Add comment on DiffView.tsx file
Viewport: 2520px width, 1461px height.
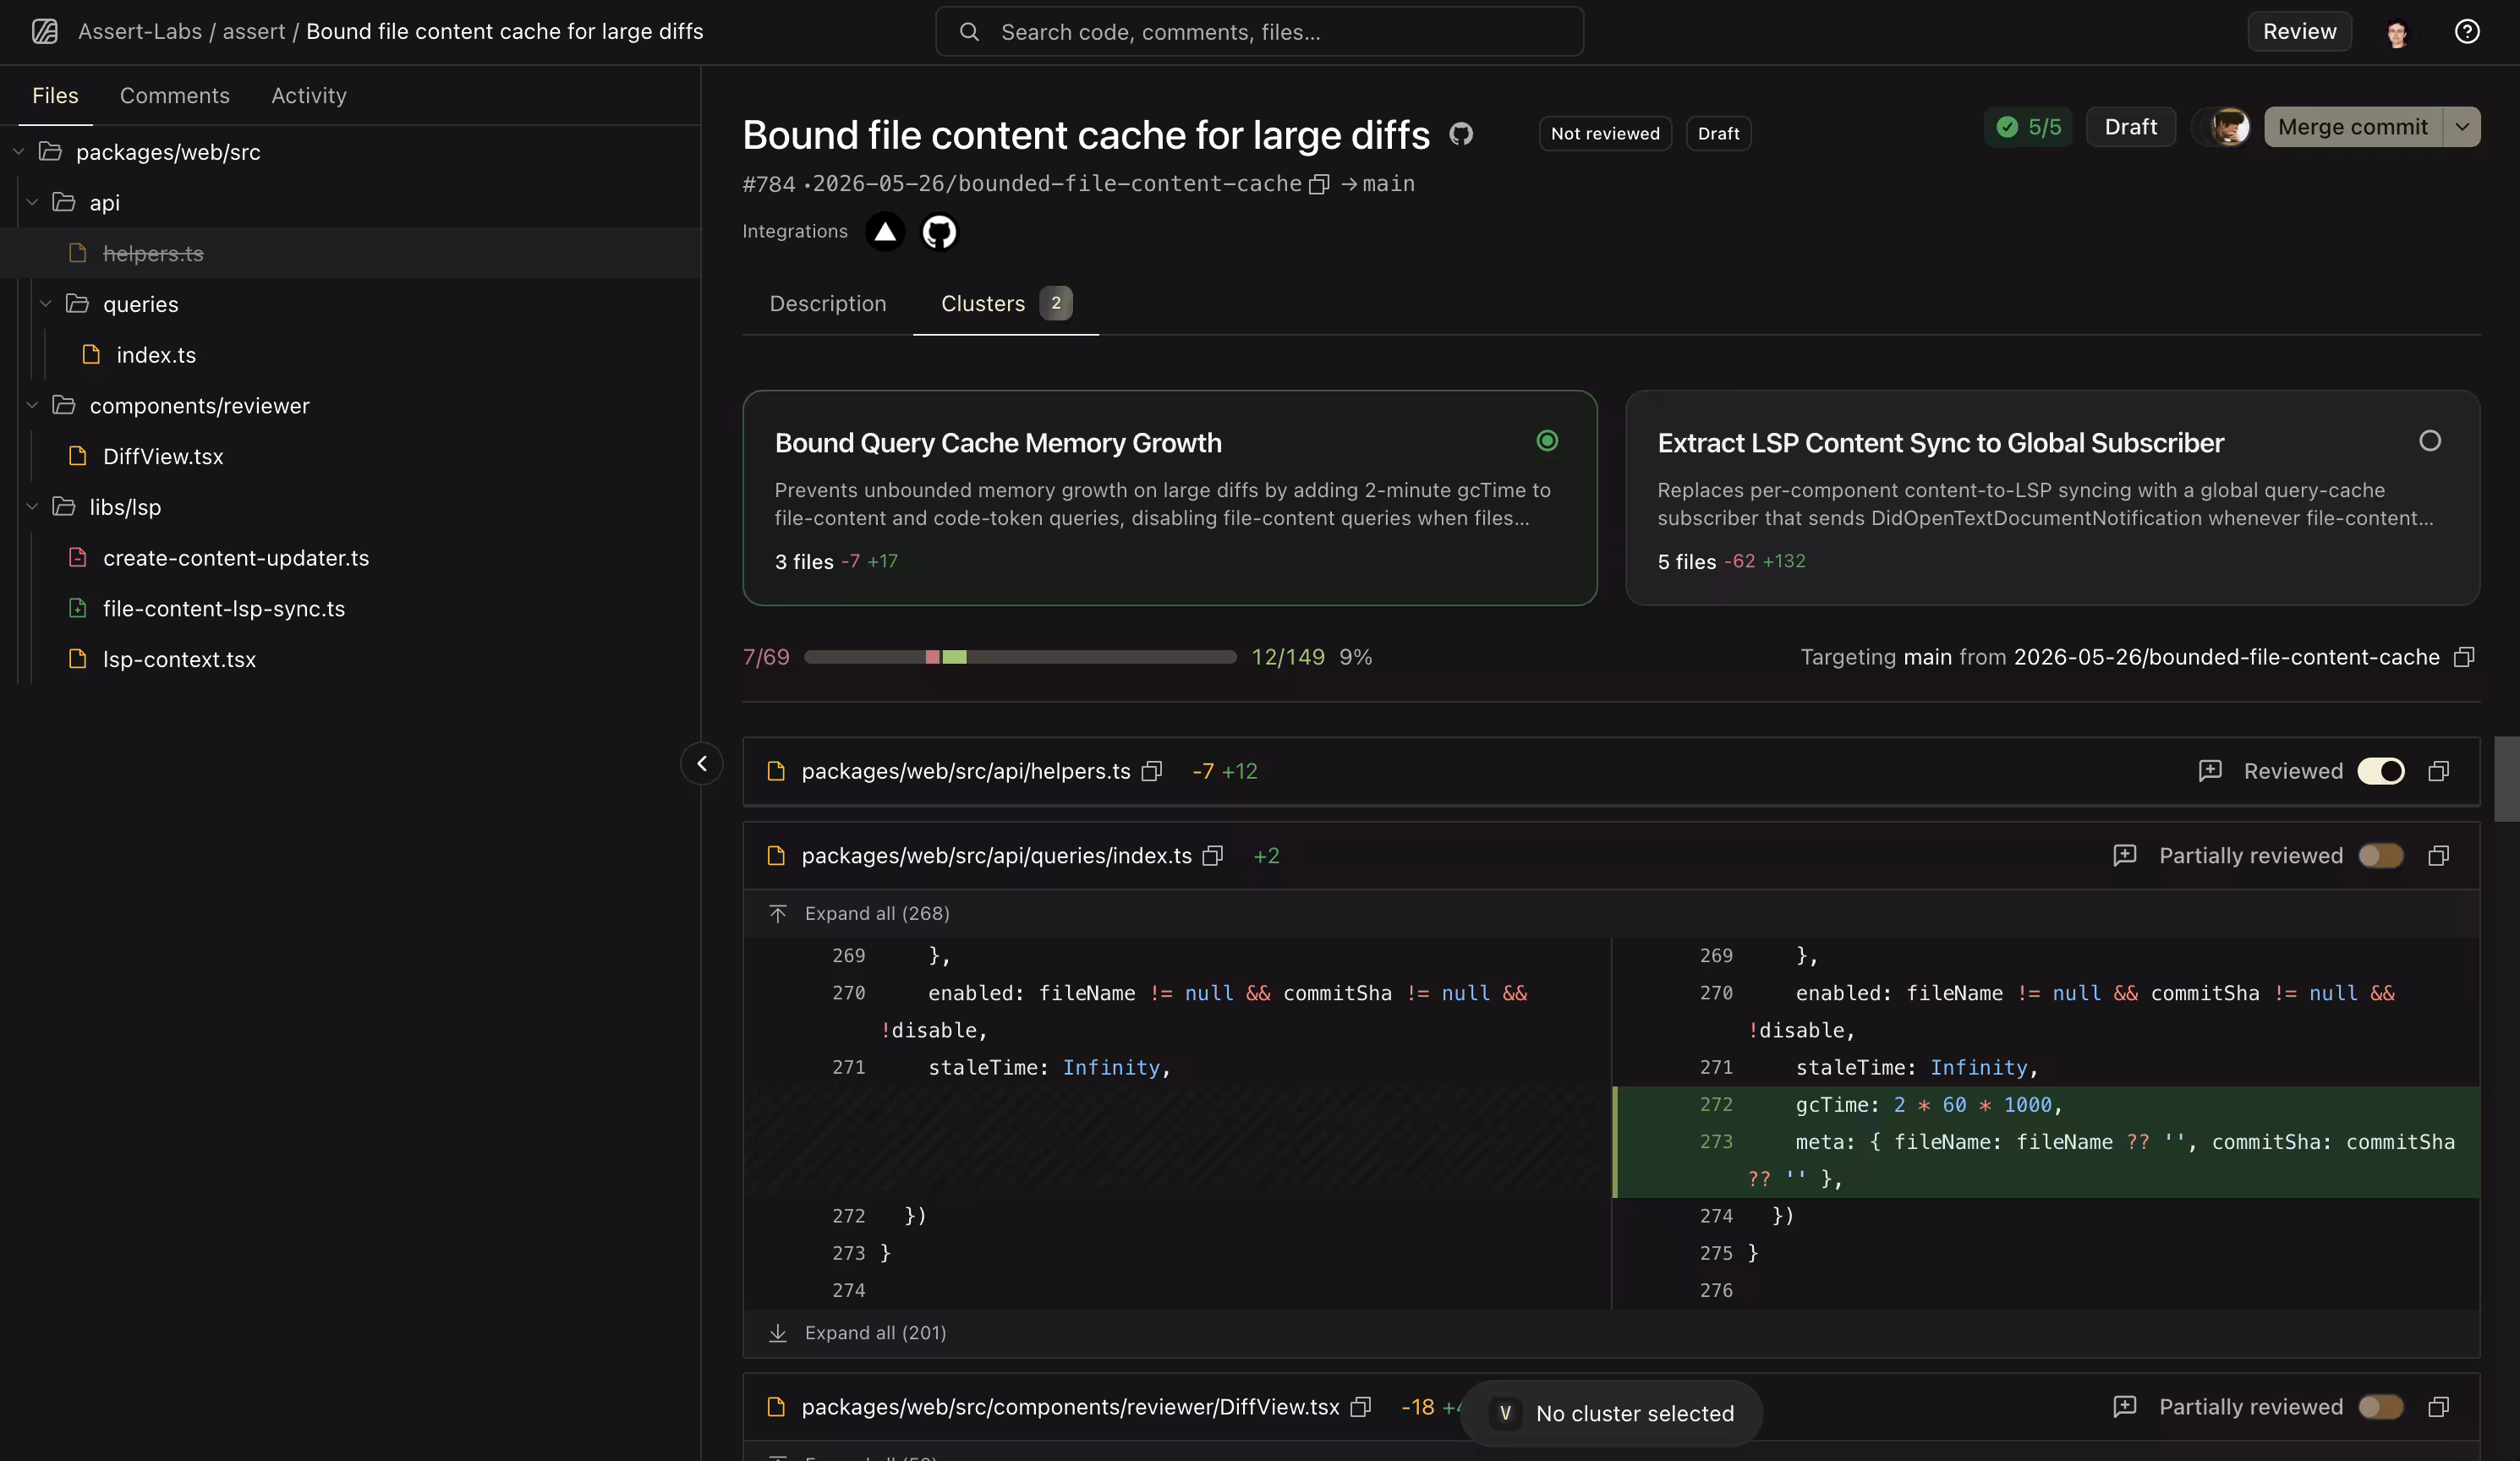click(2125, 1407)
